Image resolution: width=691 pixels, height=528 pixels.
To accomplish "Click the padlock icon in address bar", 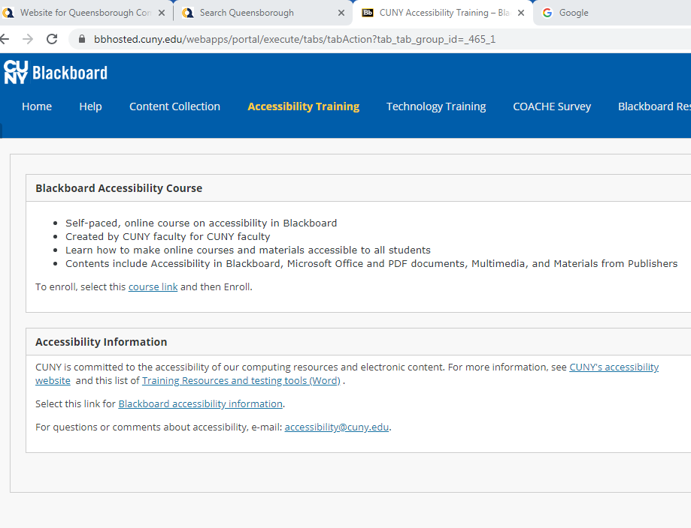I will click(x=82, y=39).
